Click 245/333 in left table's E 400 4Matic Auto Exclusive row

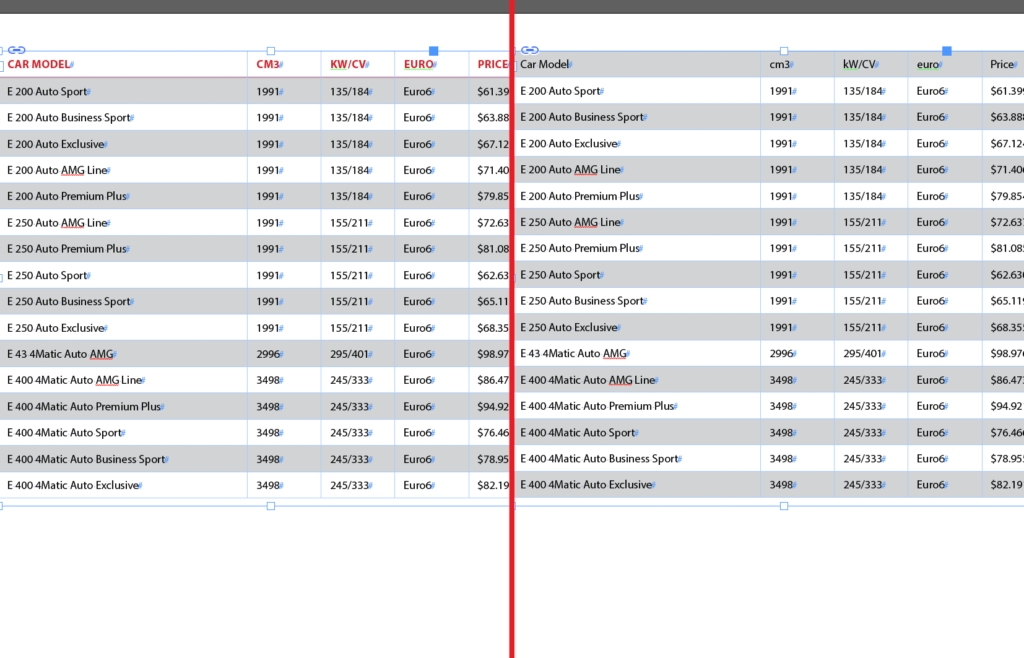(x=349, y=485)
